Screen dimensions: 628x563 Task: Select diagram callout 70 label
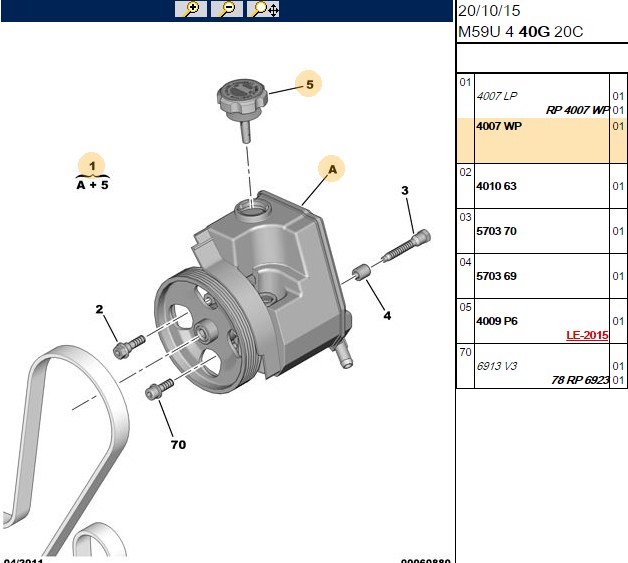pyautogui.click(x=178, y=445)
